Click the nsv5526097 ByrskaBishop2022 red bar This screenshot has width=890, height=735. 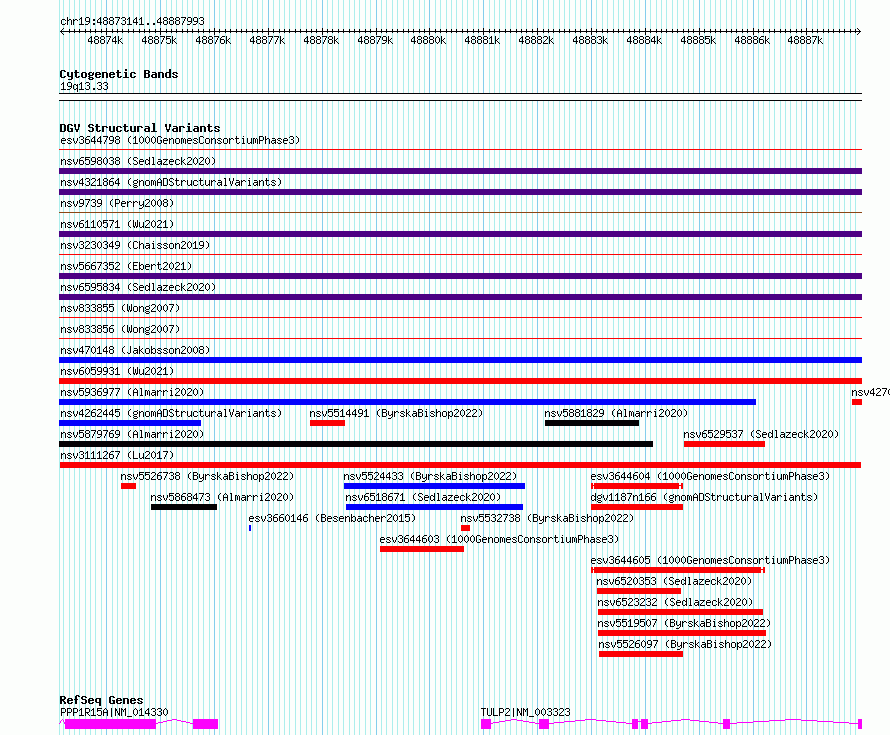tap(641, 654)
